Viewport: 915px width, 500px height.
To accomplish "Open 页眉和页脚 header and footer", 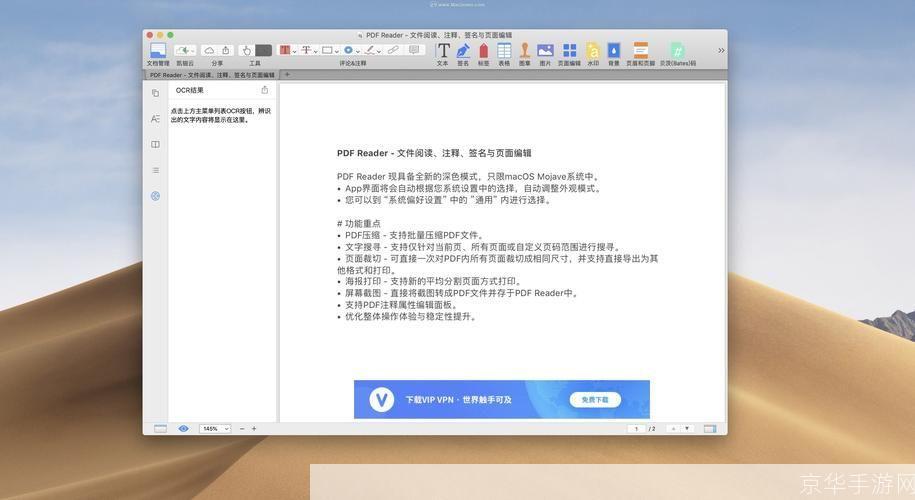I will click(641, 53).
